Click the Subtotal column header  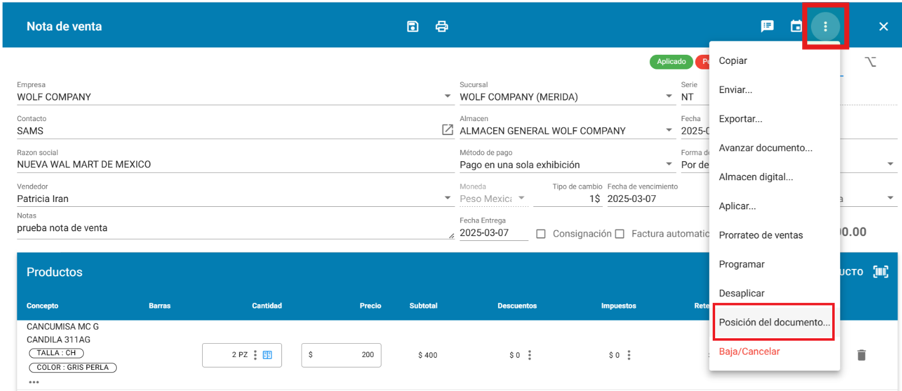click(x=423, y=306)
